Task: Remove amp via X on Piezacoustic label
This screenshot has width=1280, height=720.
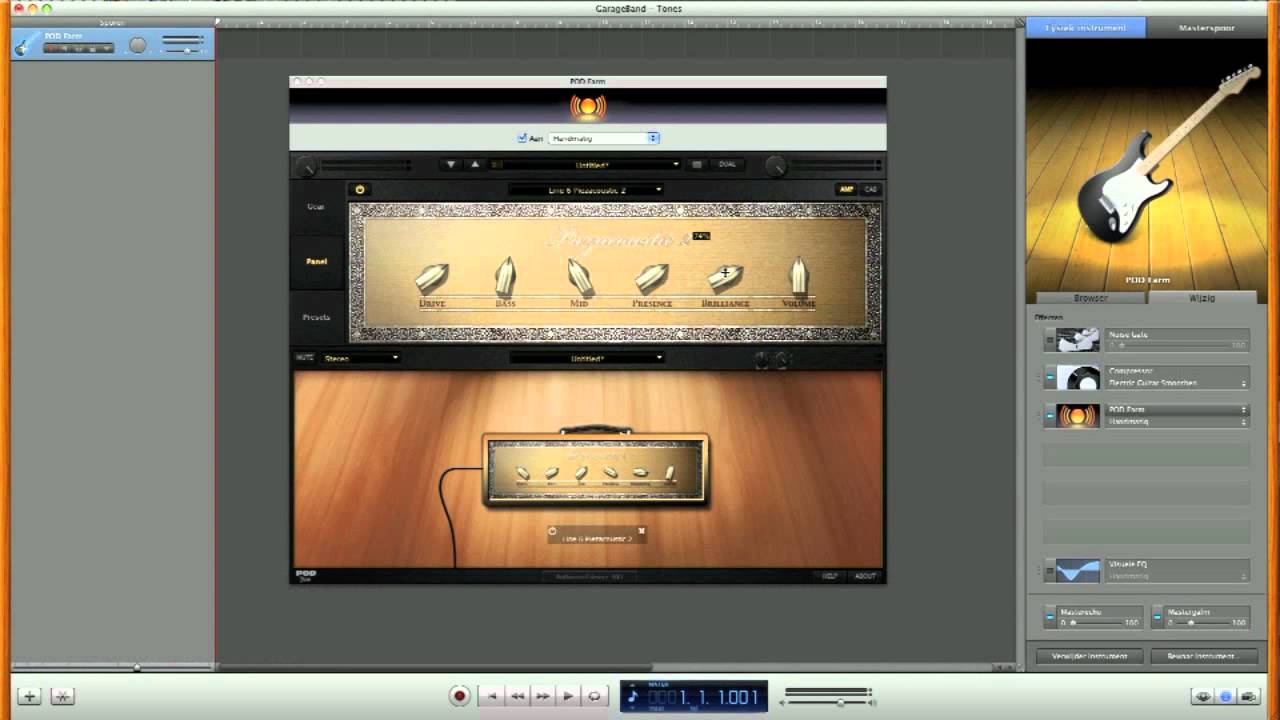Action: (641, 531)
